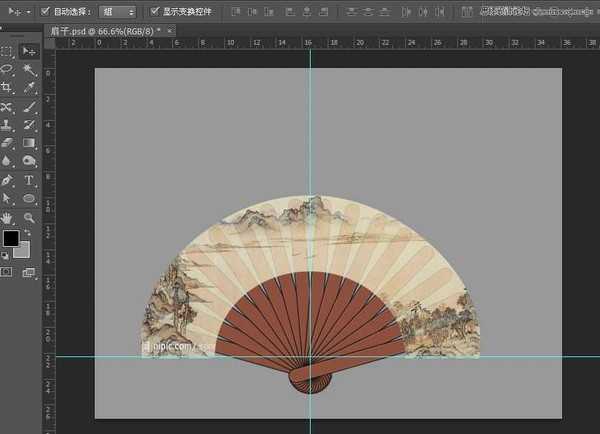Pick the Magic Wand tool
Screen dimensions: 600x434
click(x=29, y=70)
